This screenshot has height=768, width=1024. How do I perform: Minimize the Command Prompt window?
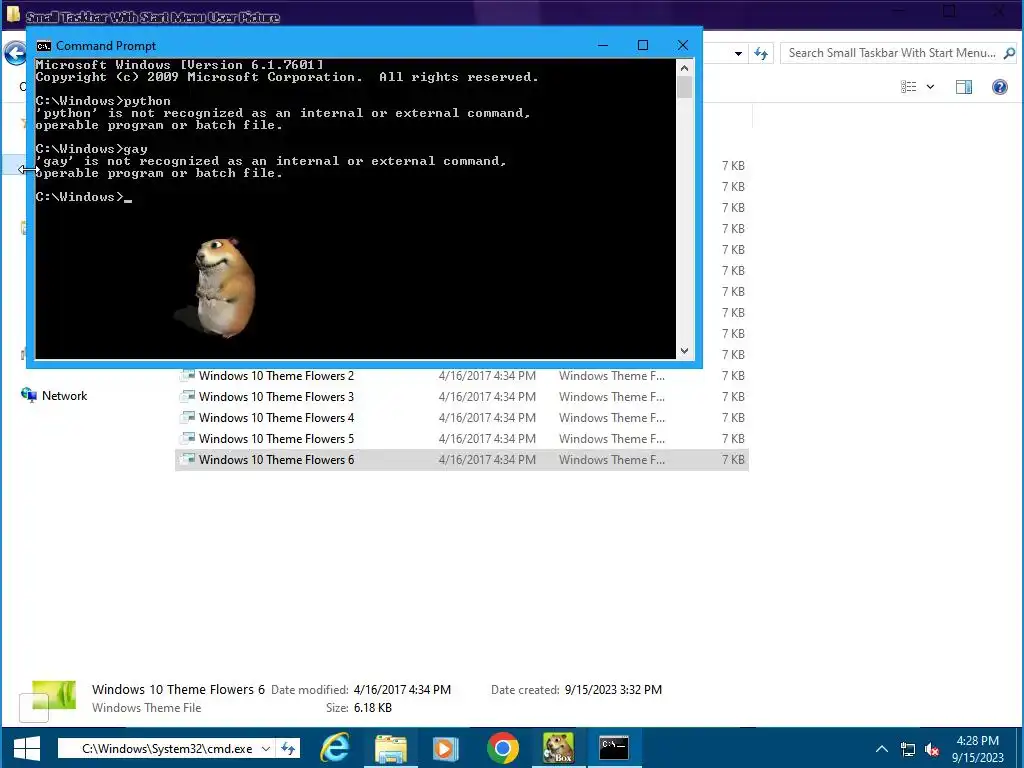coord(603,45)
